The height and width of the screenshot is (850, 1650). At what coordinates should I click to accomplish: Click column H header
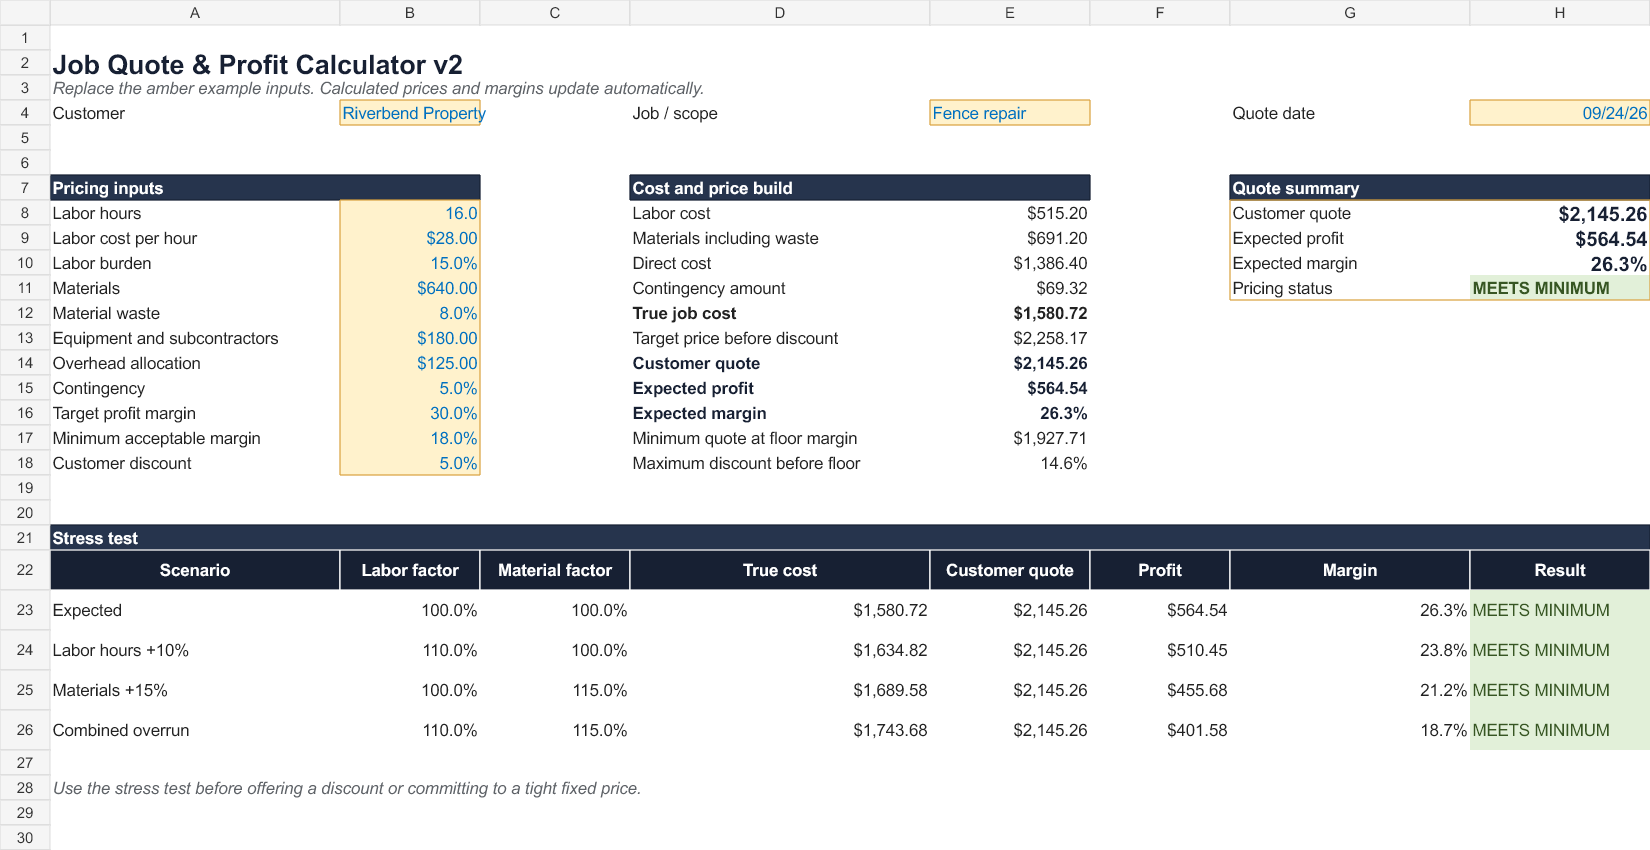tap(1560, 12)
